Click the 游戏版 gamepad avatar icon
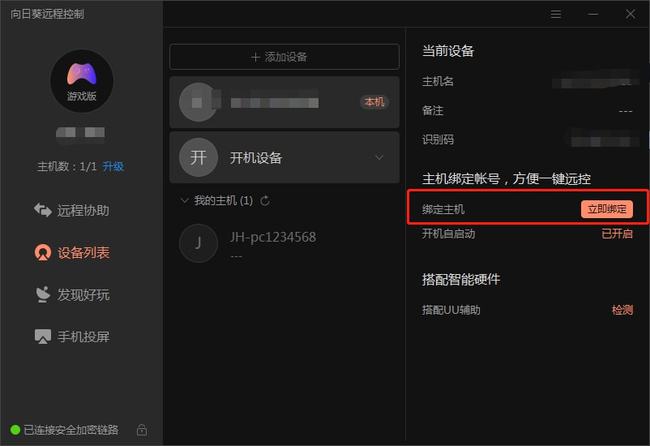 (x=82, y=81)
